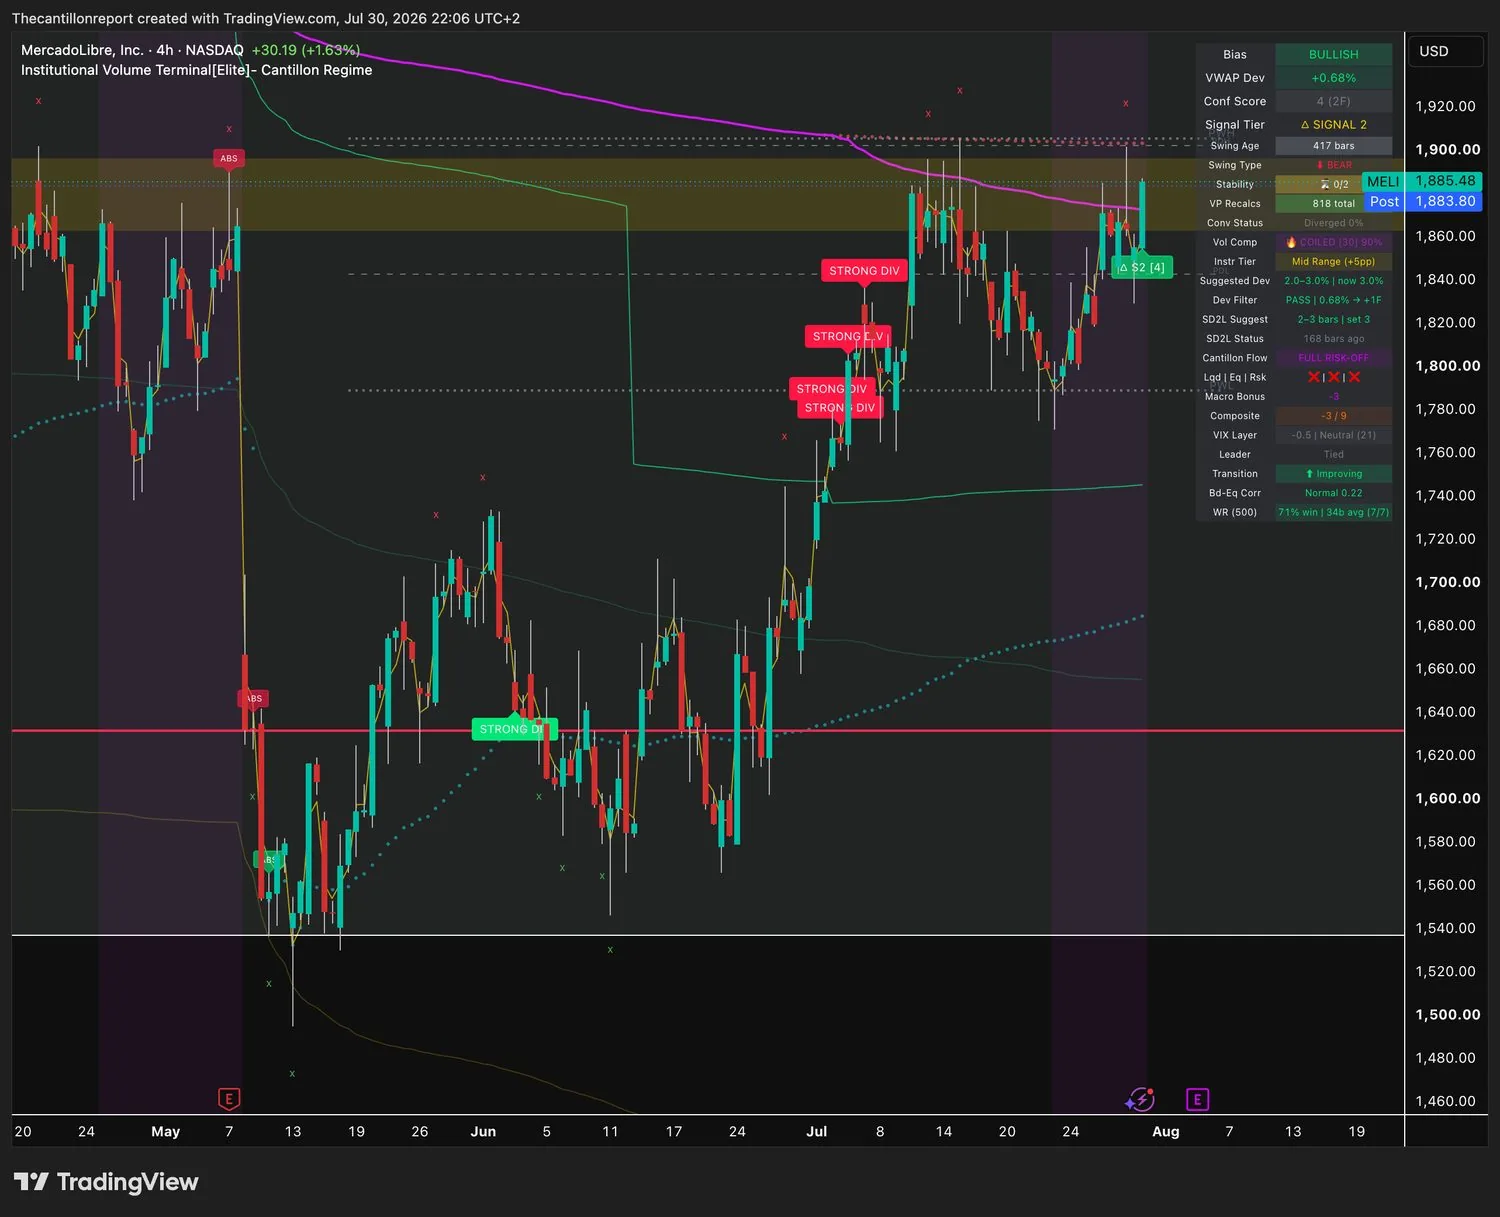Click the lightning event icon on the time axis

tap(1140, 1100)
